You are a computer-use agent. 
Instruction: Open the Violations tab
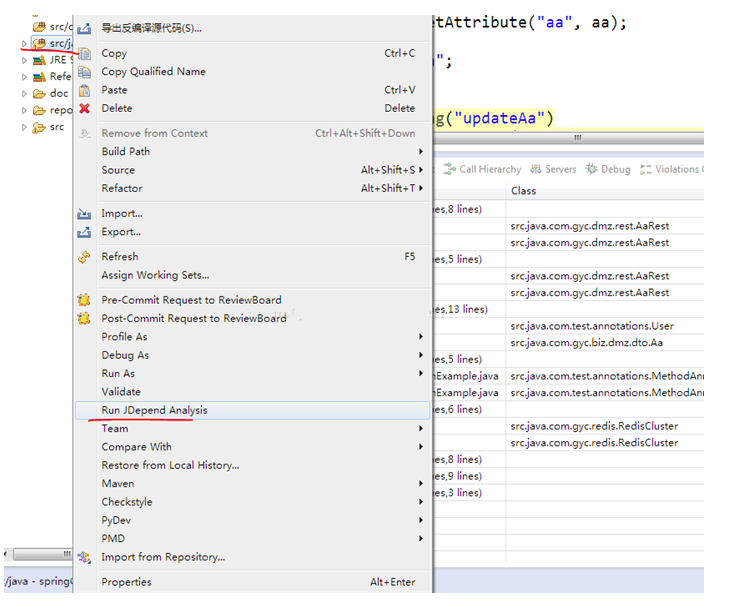672,169
